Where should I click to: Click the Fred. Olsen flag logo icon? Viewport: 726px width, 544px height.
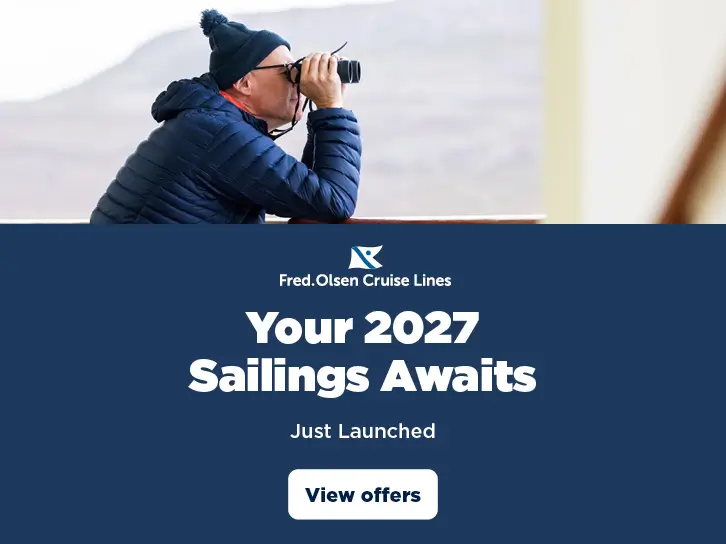(365, 257)
